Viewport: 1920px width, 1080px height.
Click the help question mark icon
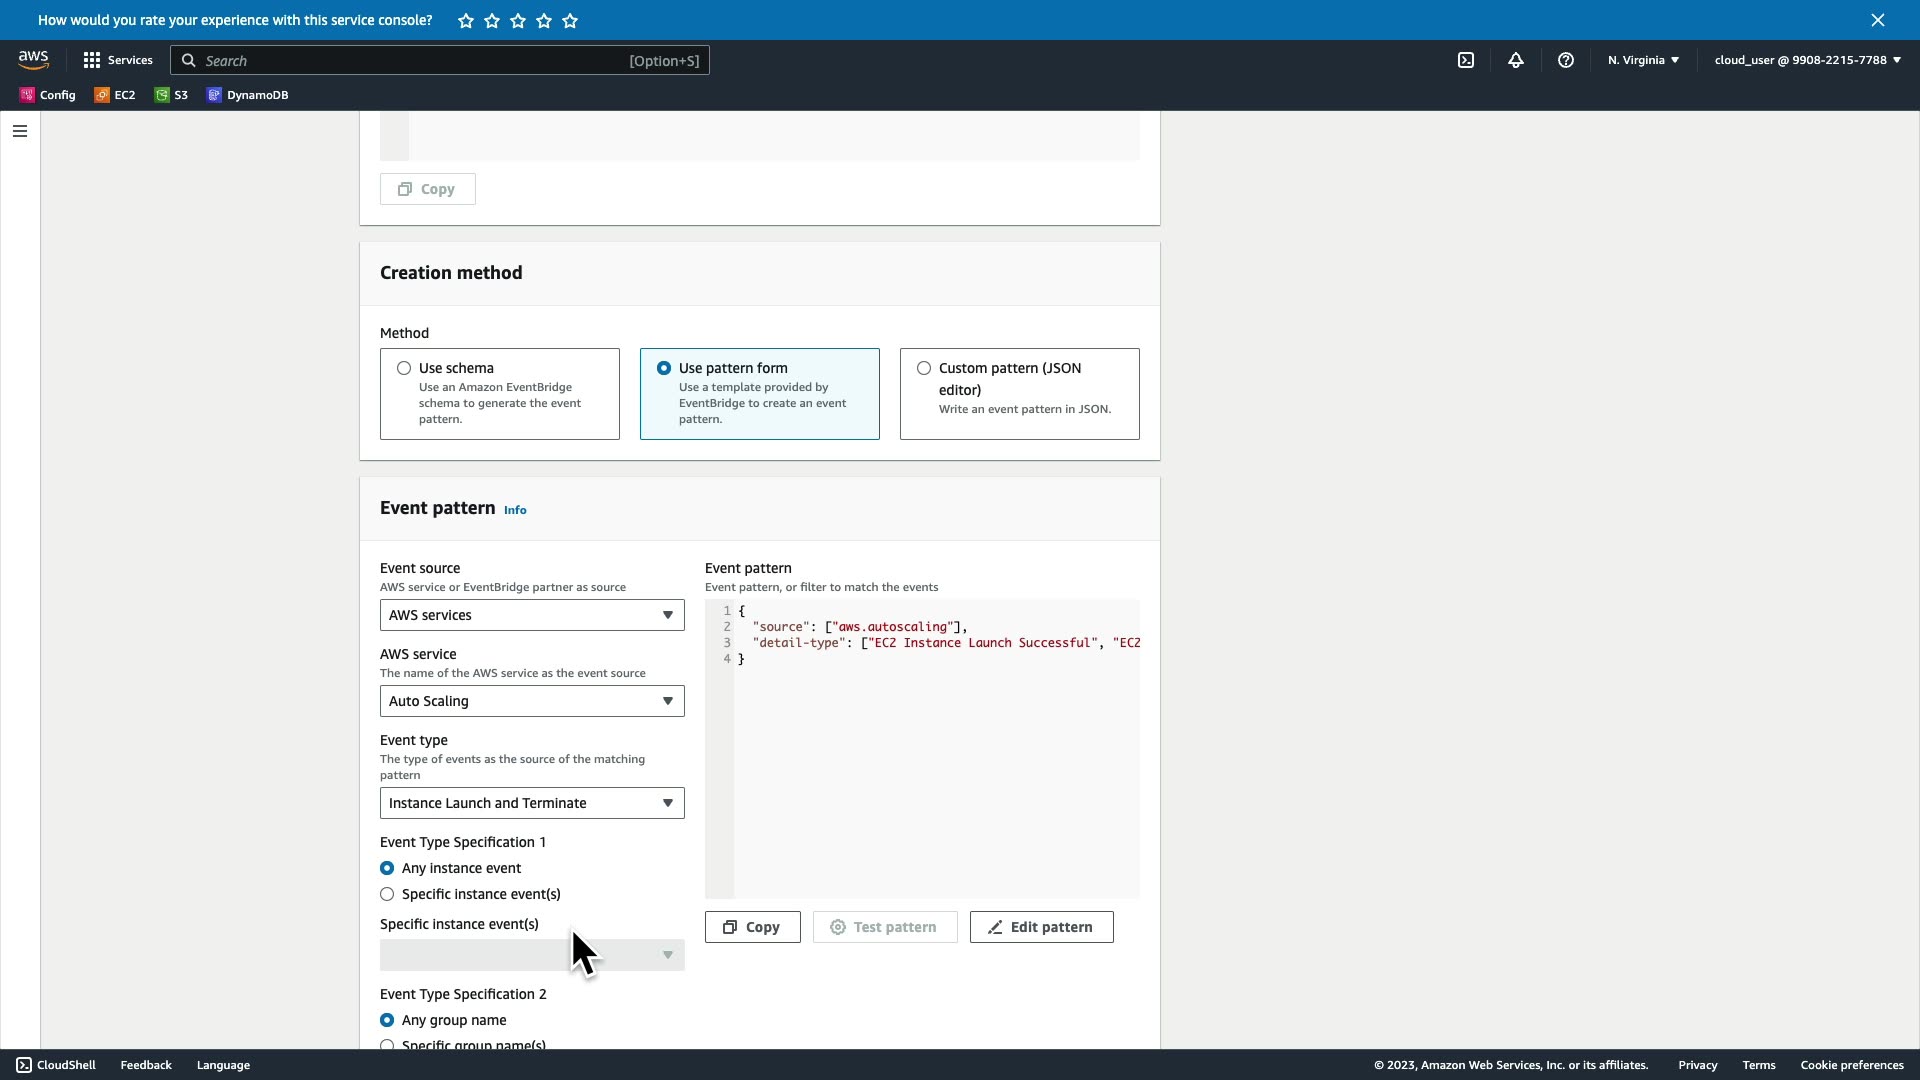pos(1565,60)
